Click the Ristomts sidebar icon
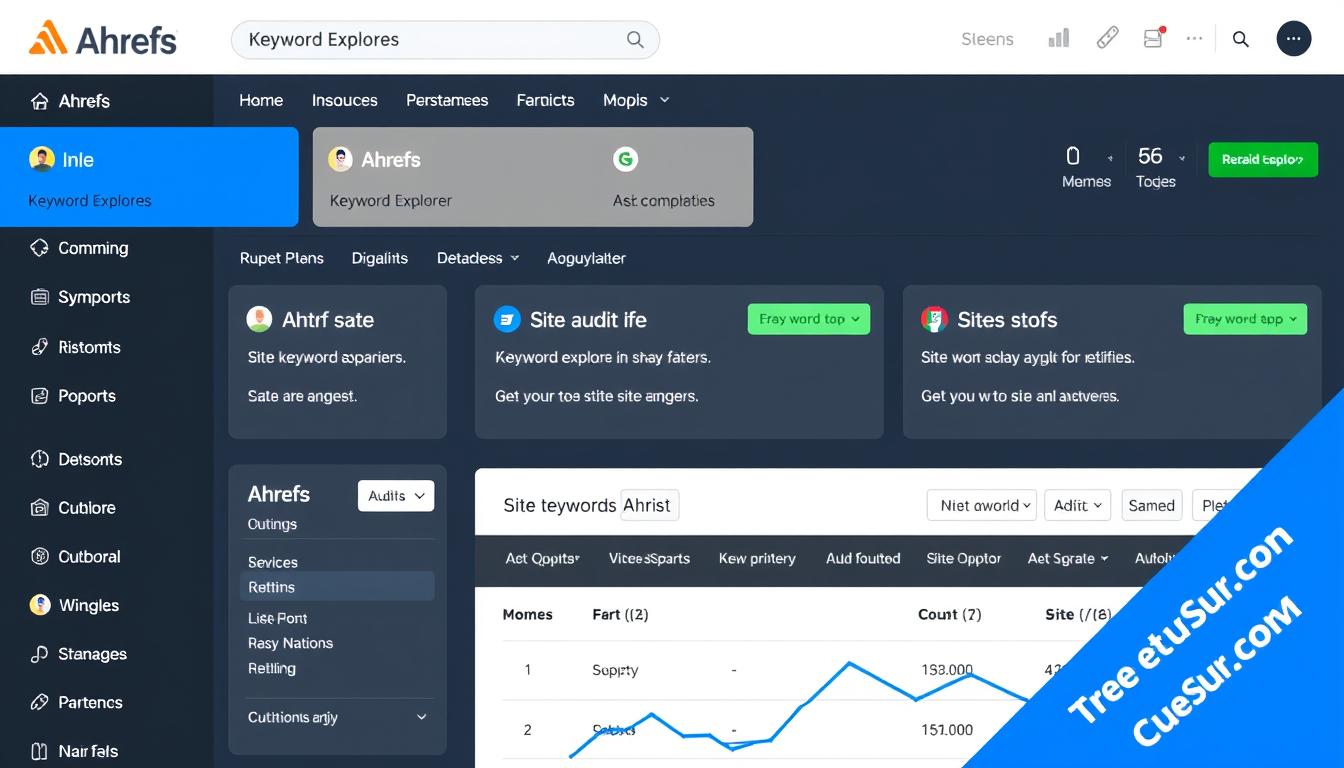 point(40,347)
